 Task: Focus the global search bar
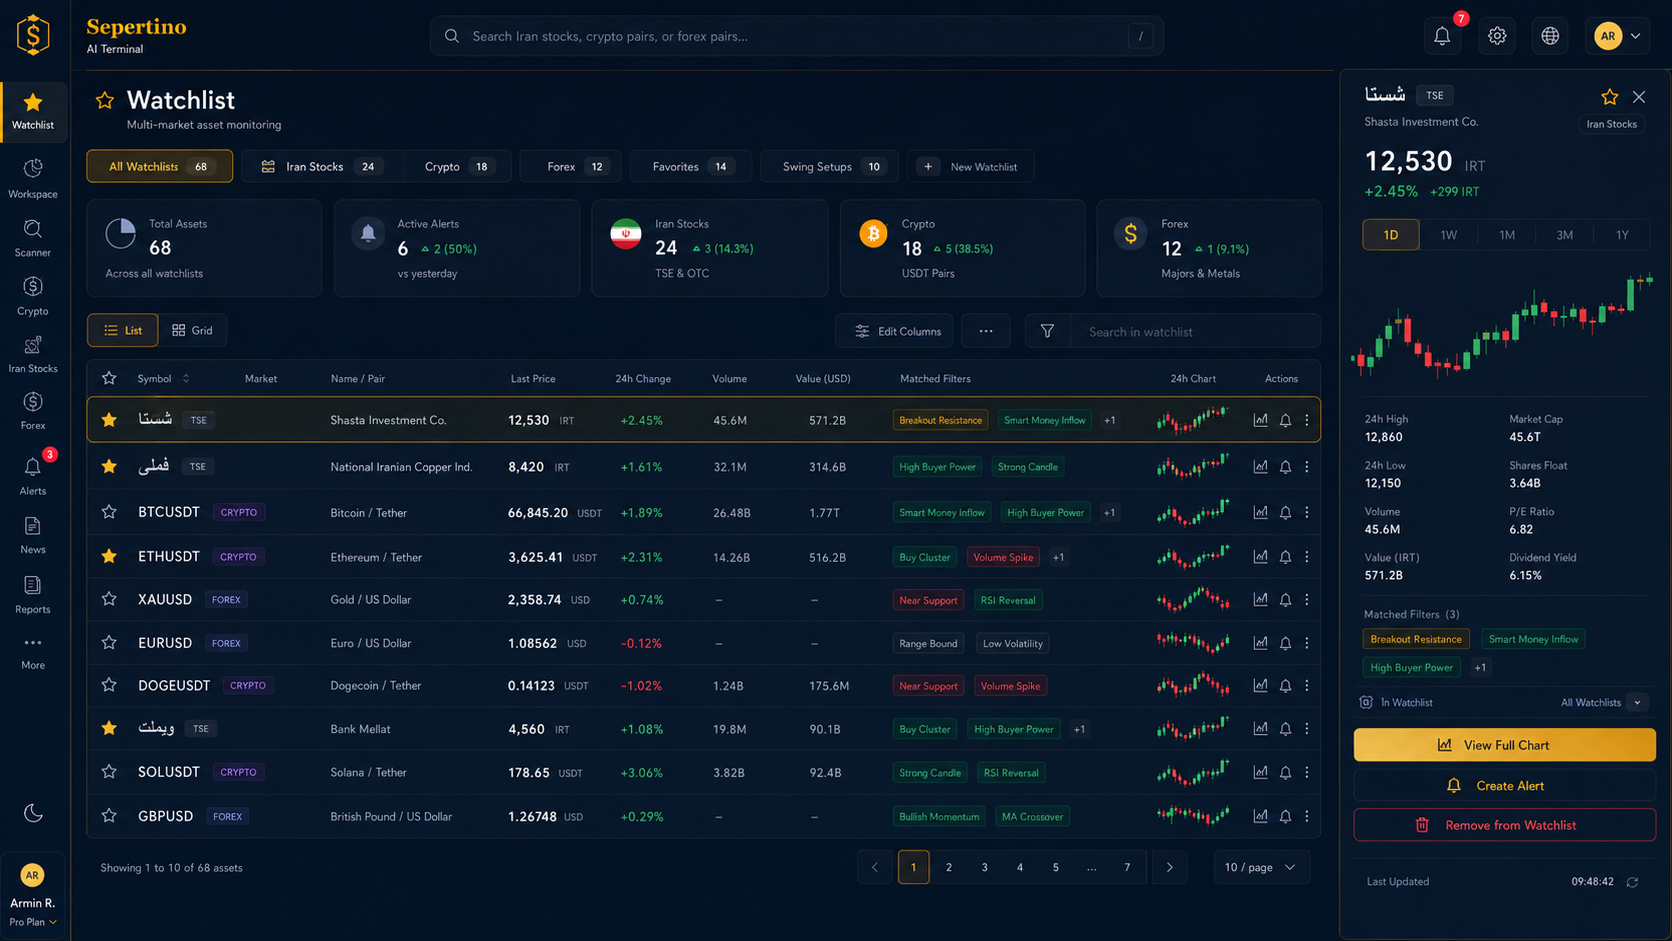pos(797,36)
